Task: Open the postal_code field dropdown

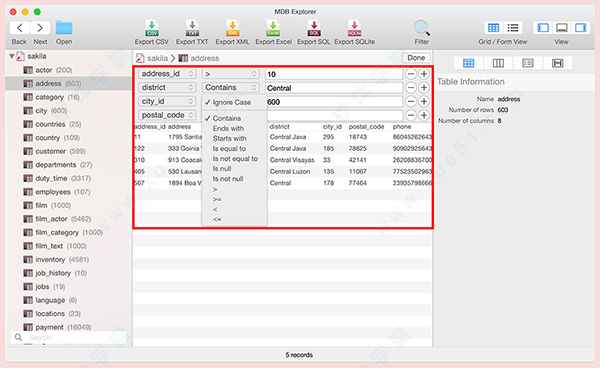Action: coord(167,115)
